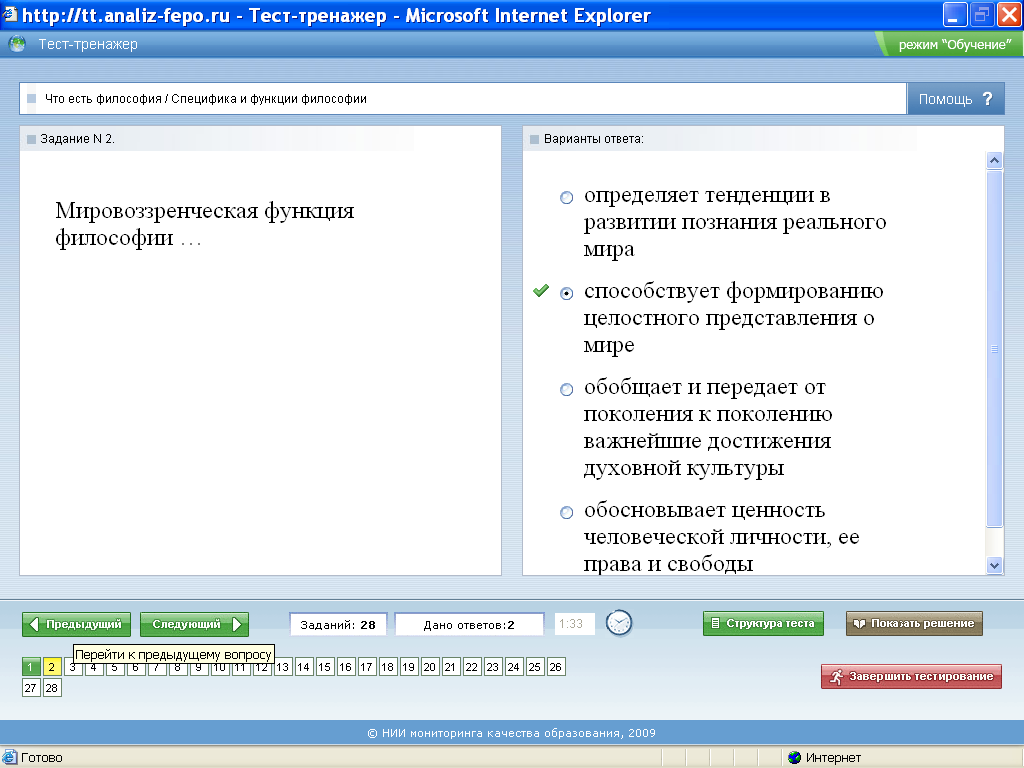The image size is (1024, 768).
Task: Jump to question 17
Action: 366,667
